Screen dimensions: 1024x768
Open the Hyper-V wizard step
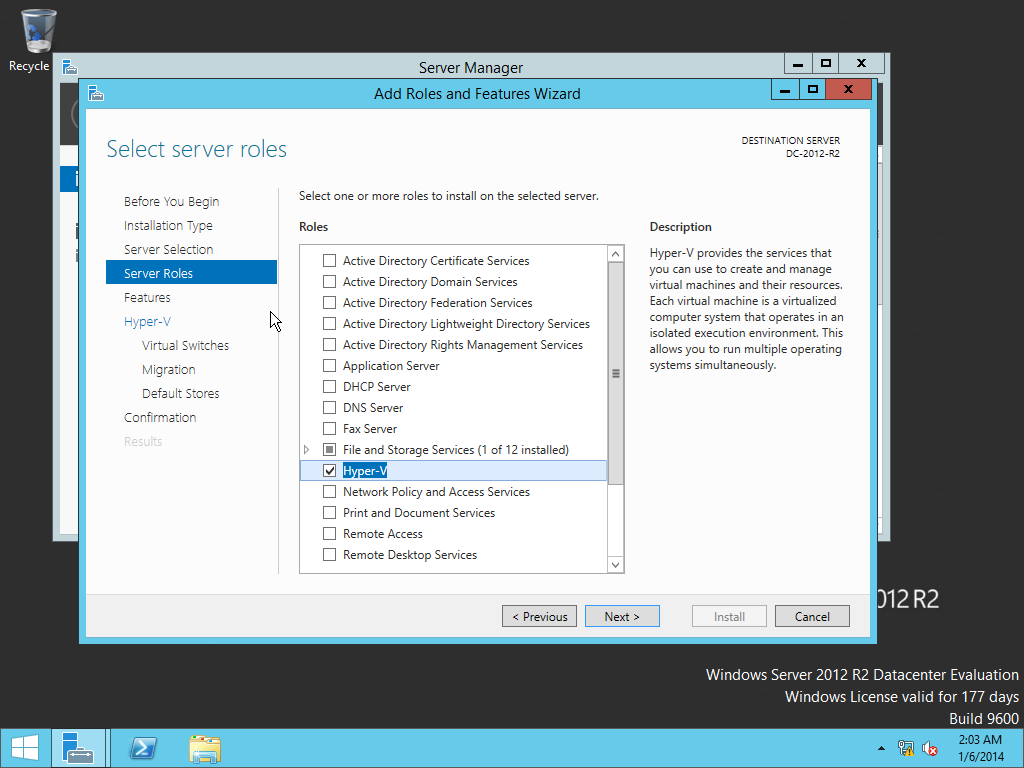(148, 321)
